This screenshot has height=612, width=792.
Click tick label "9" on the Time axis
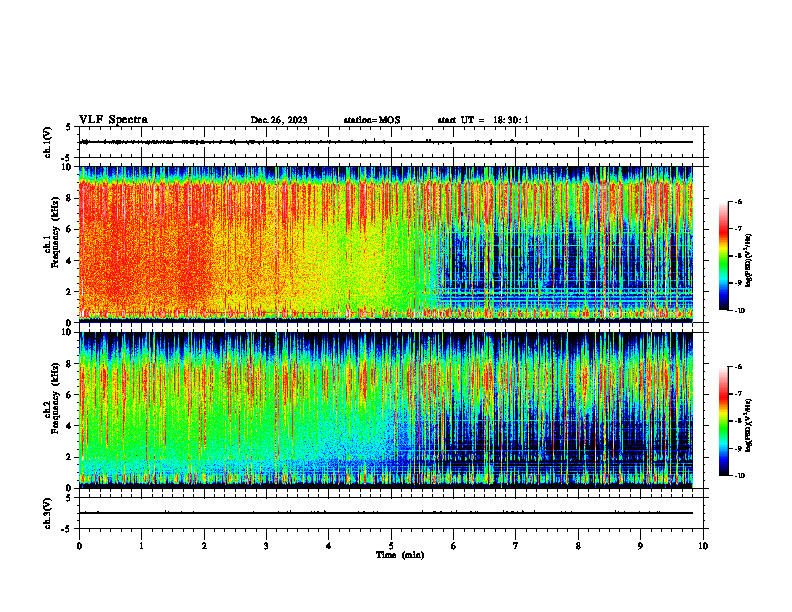click(x=640, y=546)
